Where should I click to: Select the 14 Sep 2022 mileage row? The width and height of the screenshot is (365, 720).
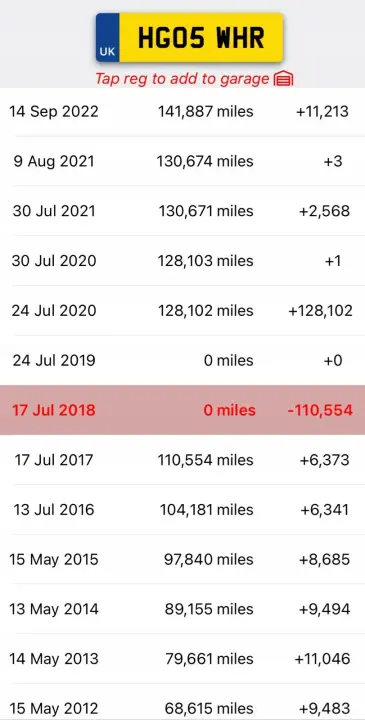pyautogui.click(x=182, y=112)
